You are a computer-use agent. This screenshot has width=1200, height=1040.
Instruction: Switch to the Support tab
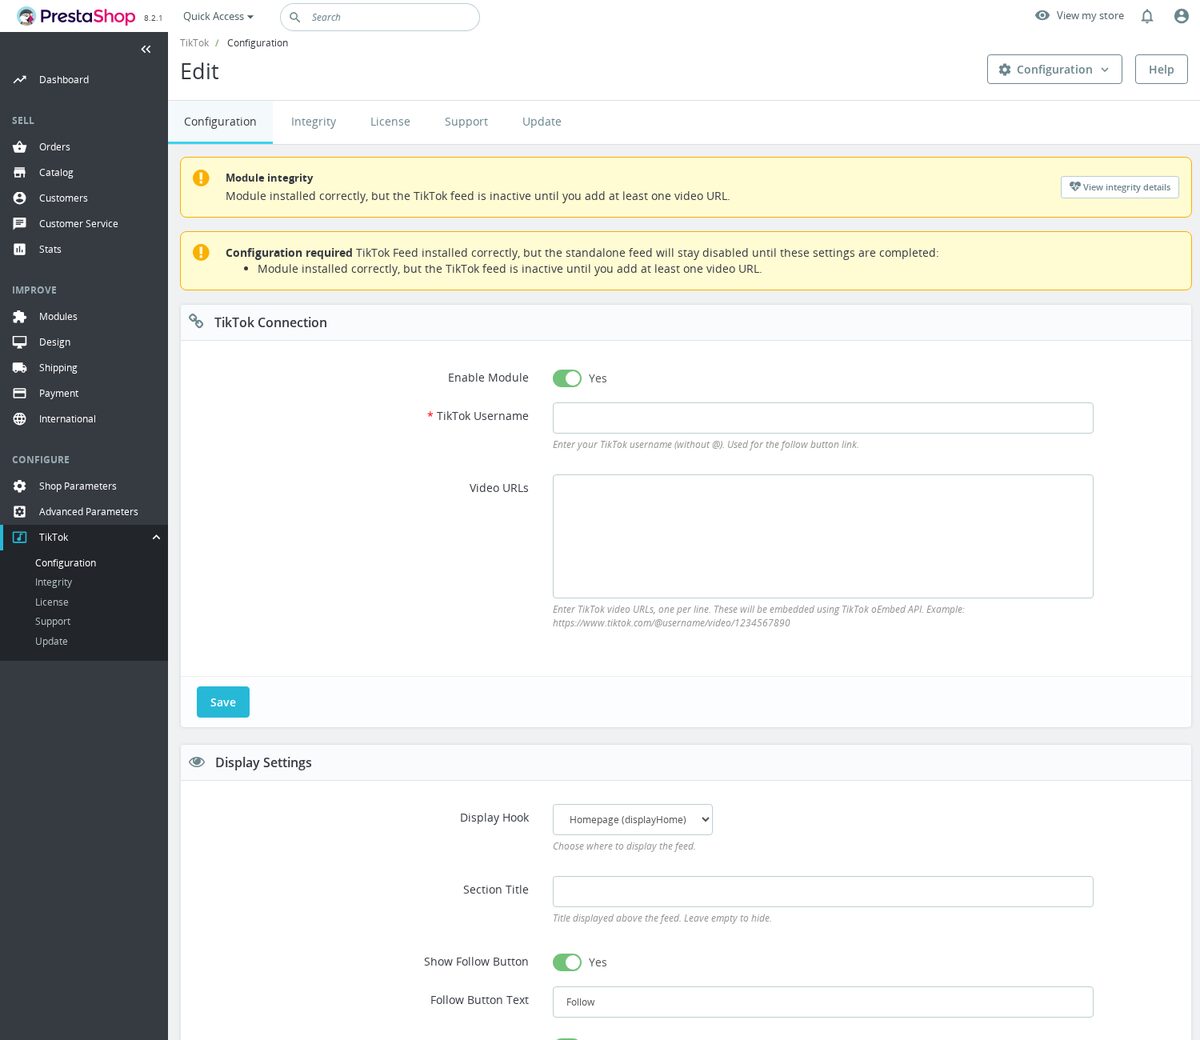466,122
